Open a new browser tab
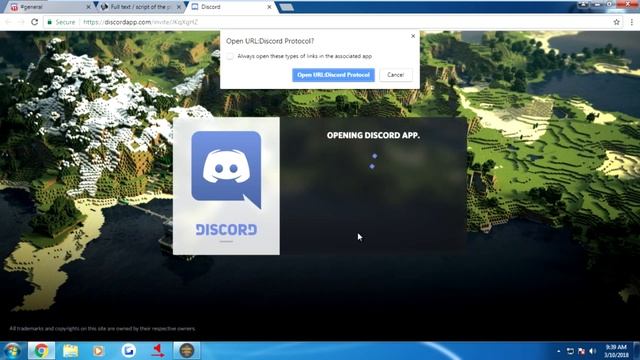640x360 pixels. [x=287, y=7]
